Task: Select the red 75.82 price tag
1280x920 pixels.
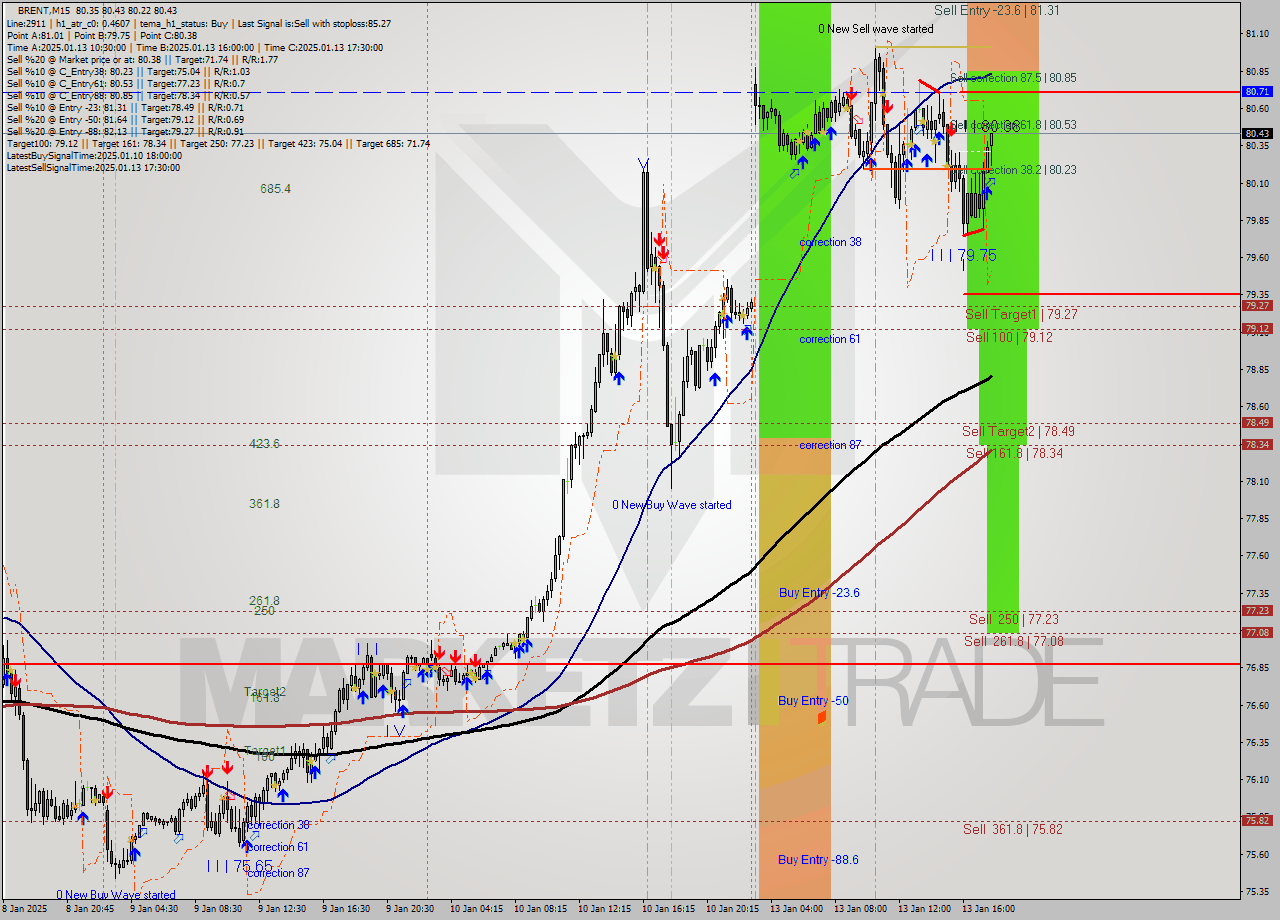Action: pyautogui.click(x=1257, y=820)
